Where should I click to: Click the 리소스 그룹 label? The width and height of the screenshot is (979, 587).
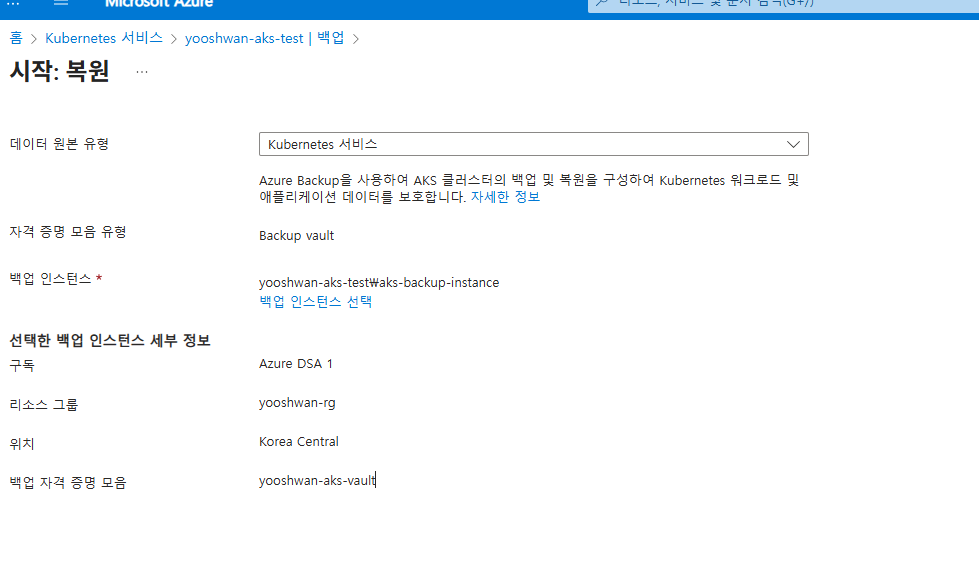[x=44, y=405]
